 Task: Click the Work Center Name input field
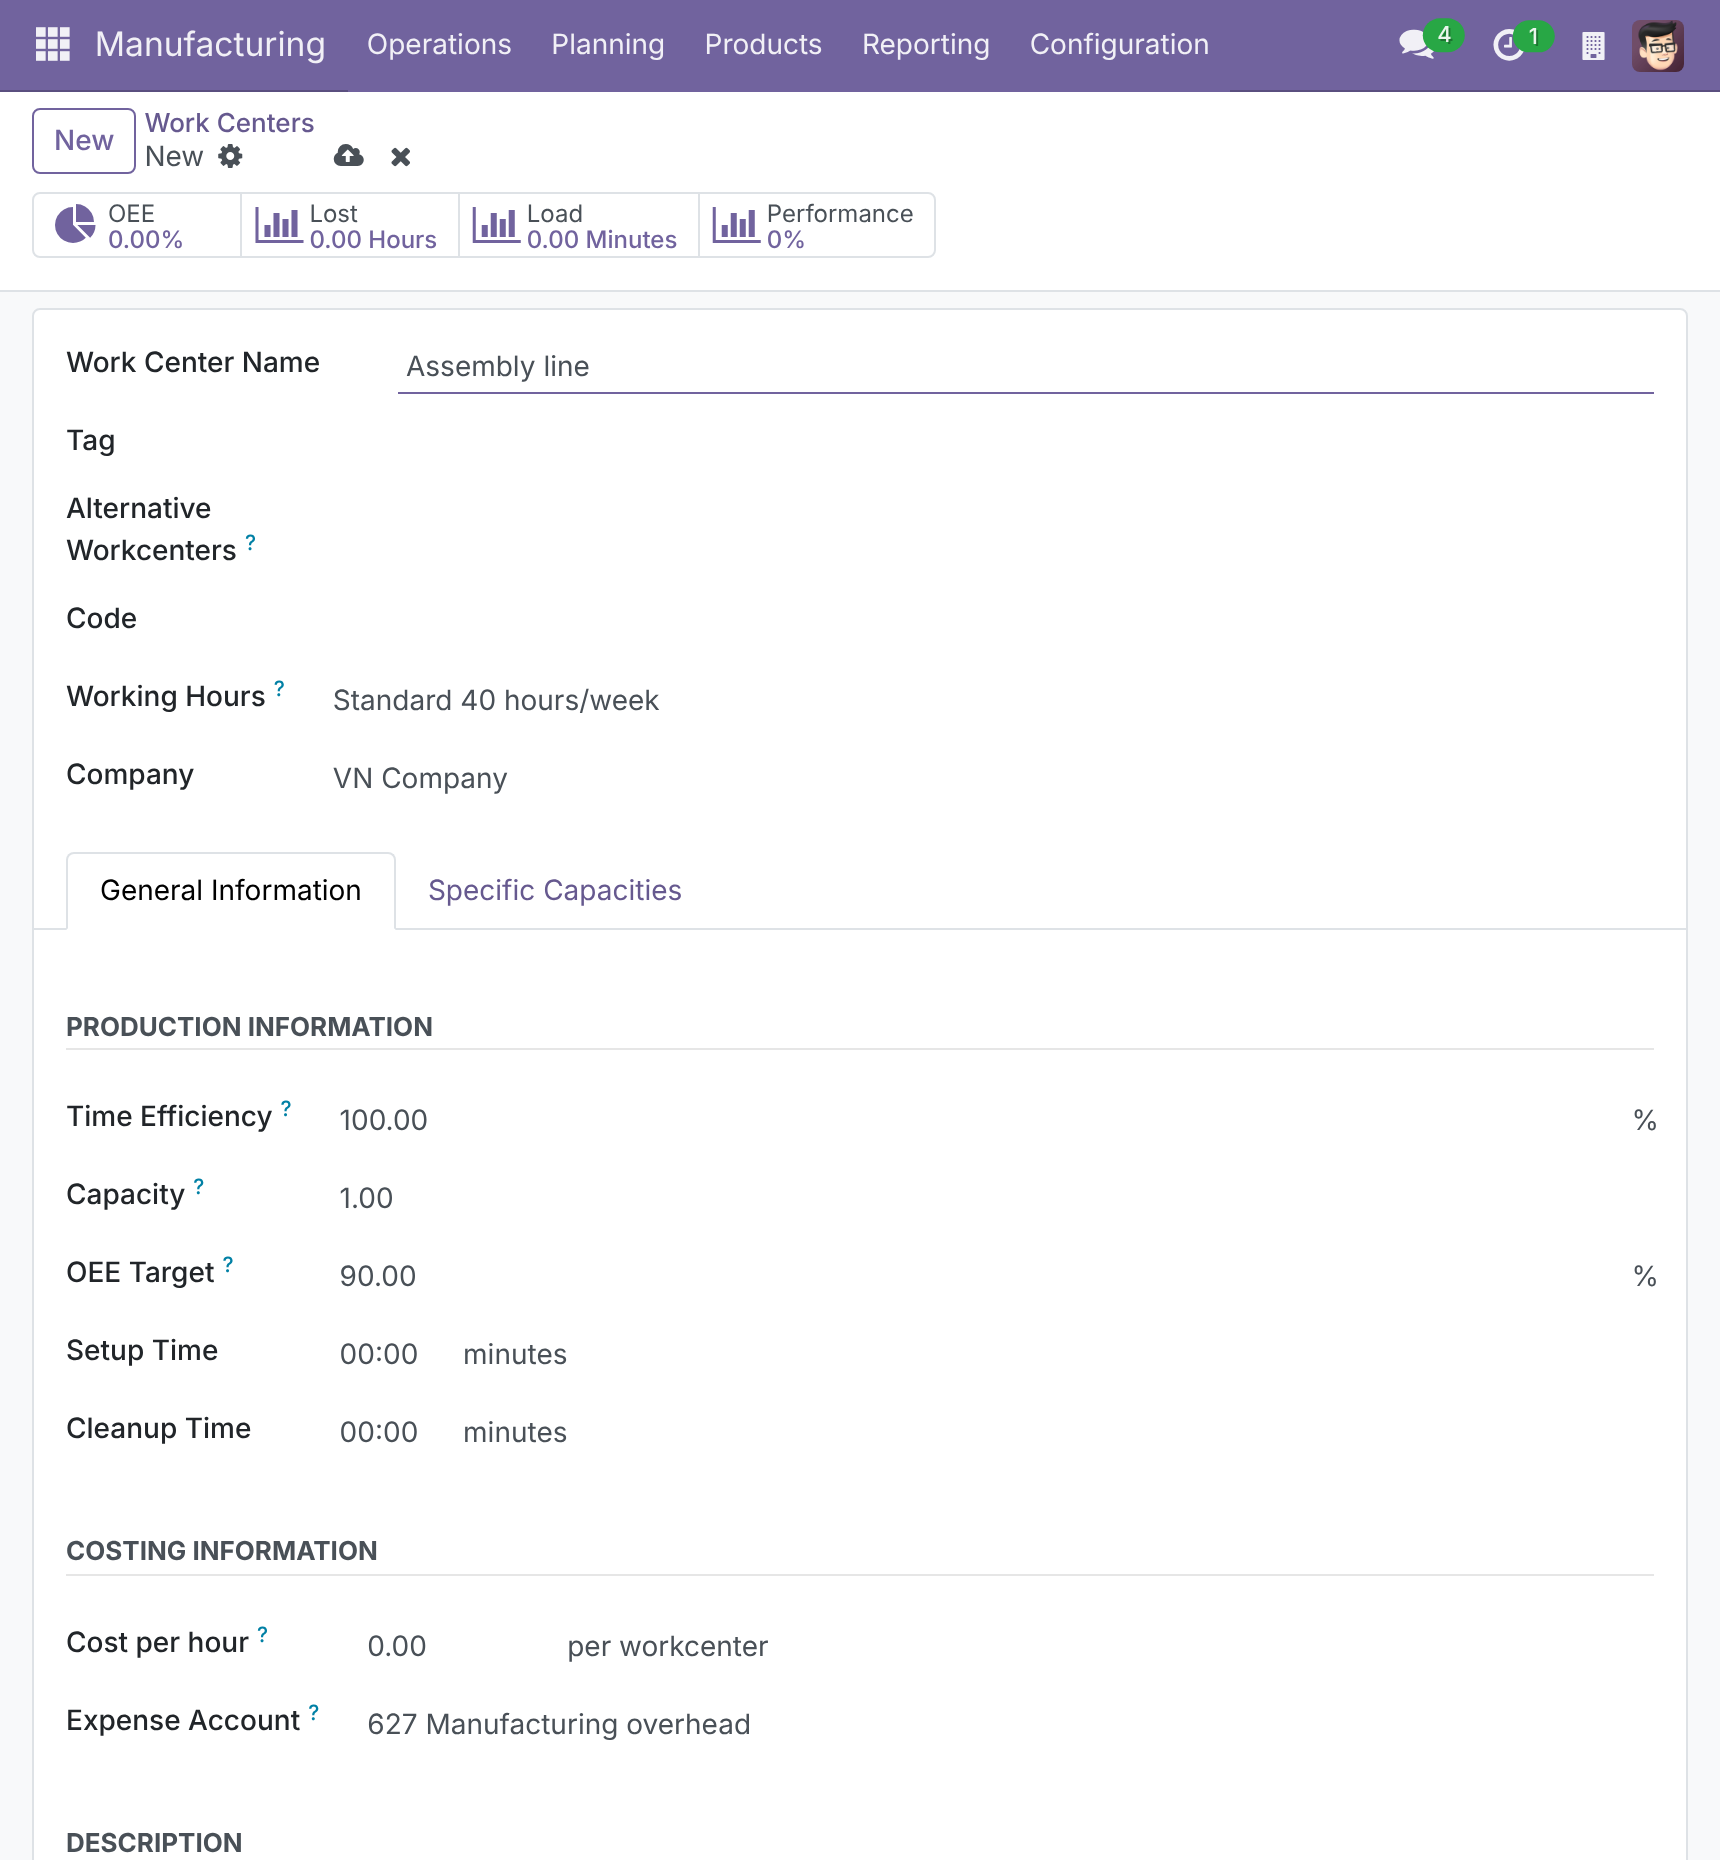1025,367
